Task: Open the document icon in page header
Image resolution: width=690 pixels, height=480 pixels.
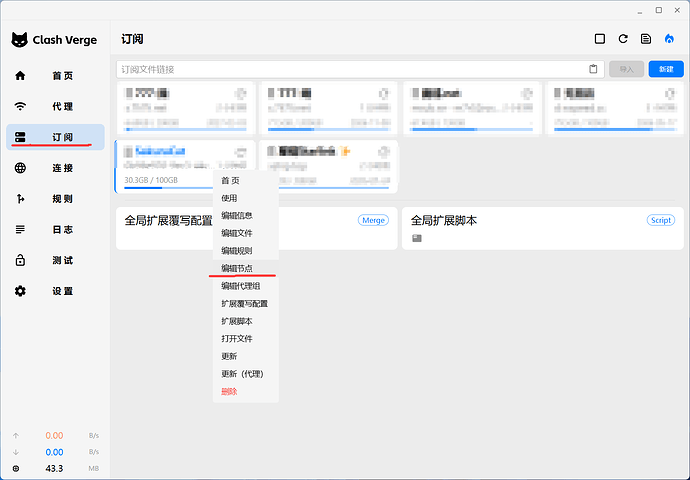Action: click(646, 39)
